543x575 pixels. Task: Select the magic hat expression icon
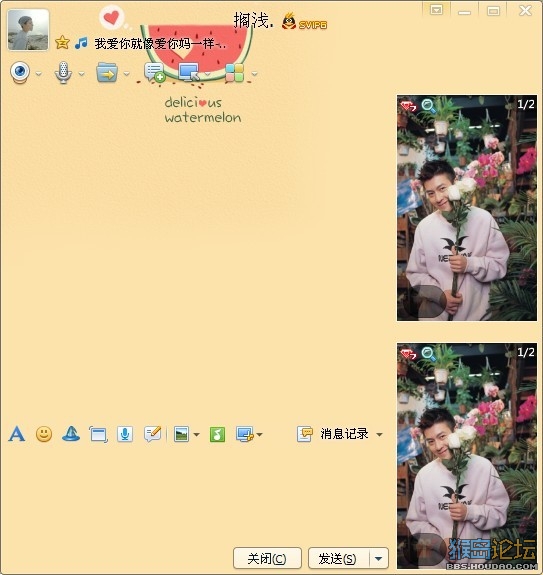point(71,434)
